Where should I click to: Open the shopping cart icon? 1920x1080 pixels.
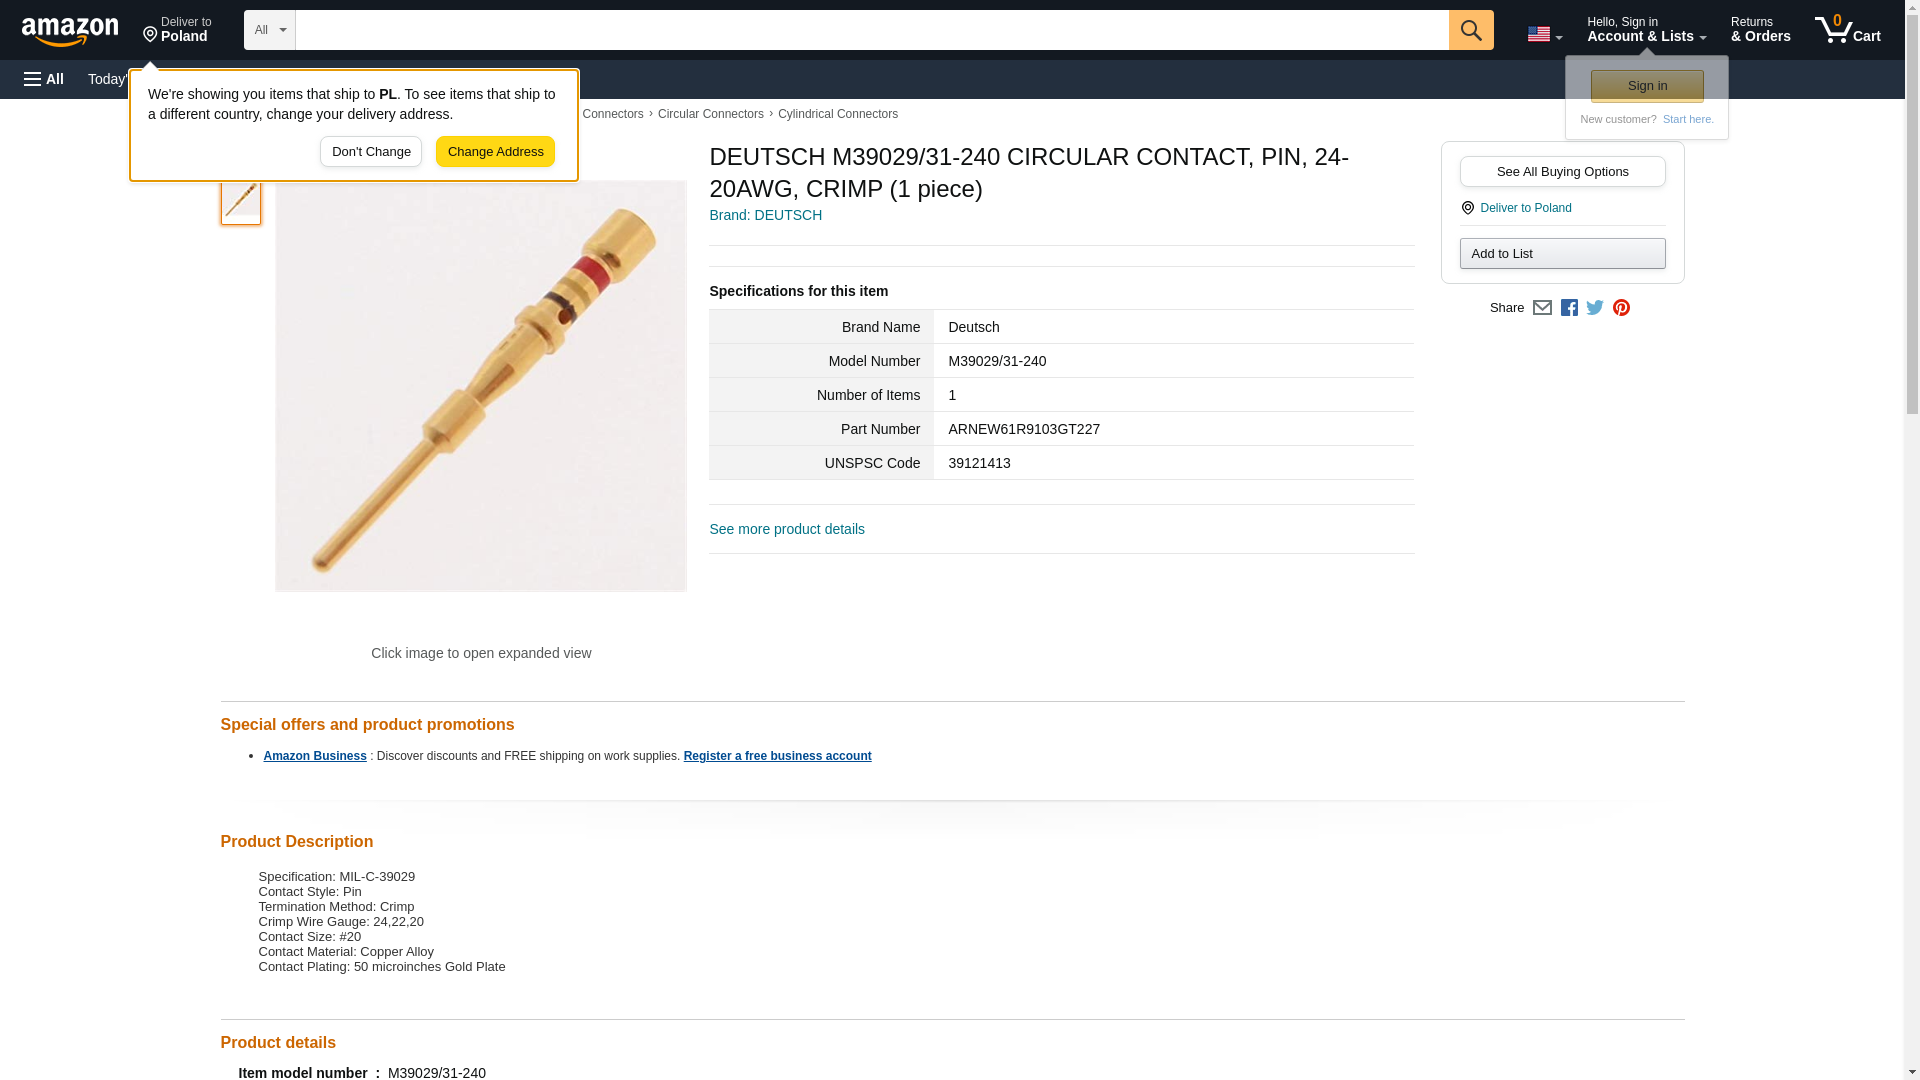click(x=1847, y=30)
